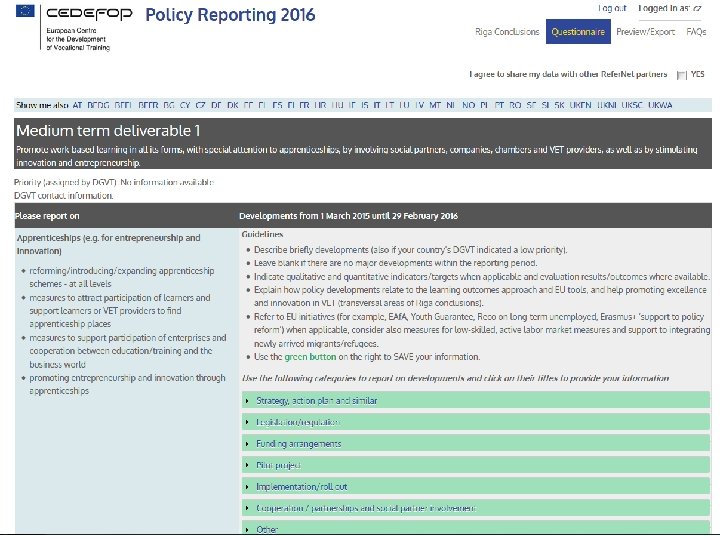This screenshot has height=540, width=720.
Task: Open the Riga Conclusions tab
Action: coord(507,32)
